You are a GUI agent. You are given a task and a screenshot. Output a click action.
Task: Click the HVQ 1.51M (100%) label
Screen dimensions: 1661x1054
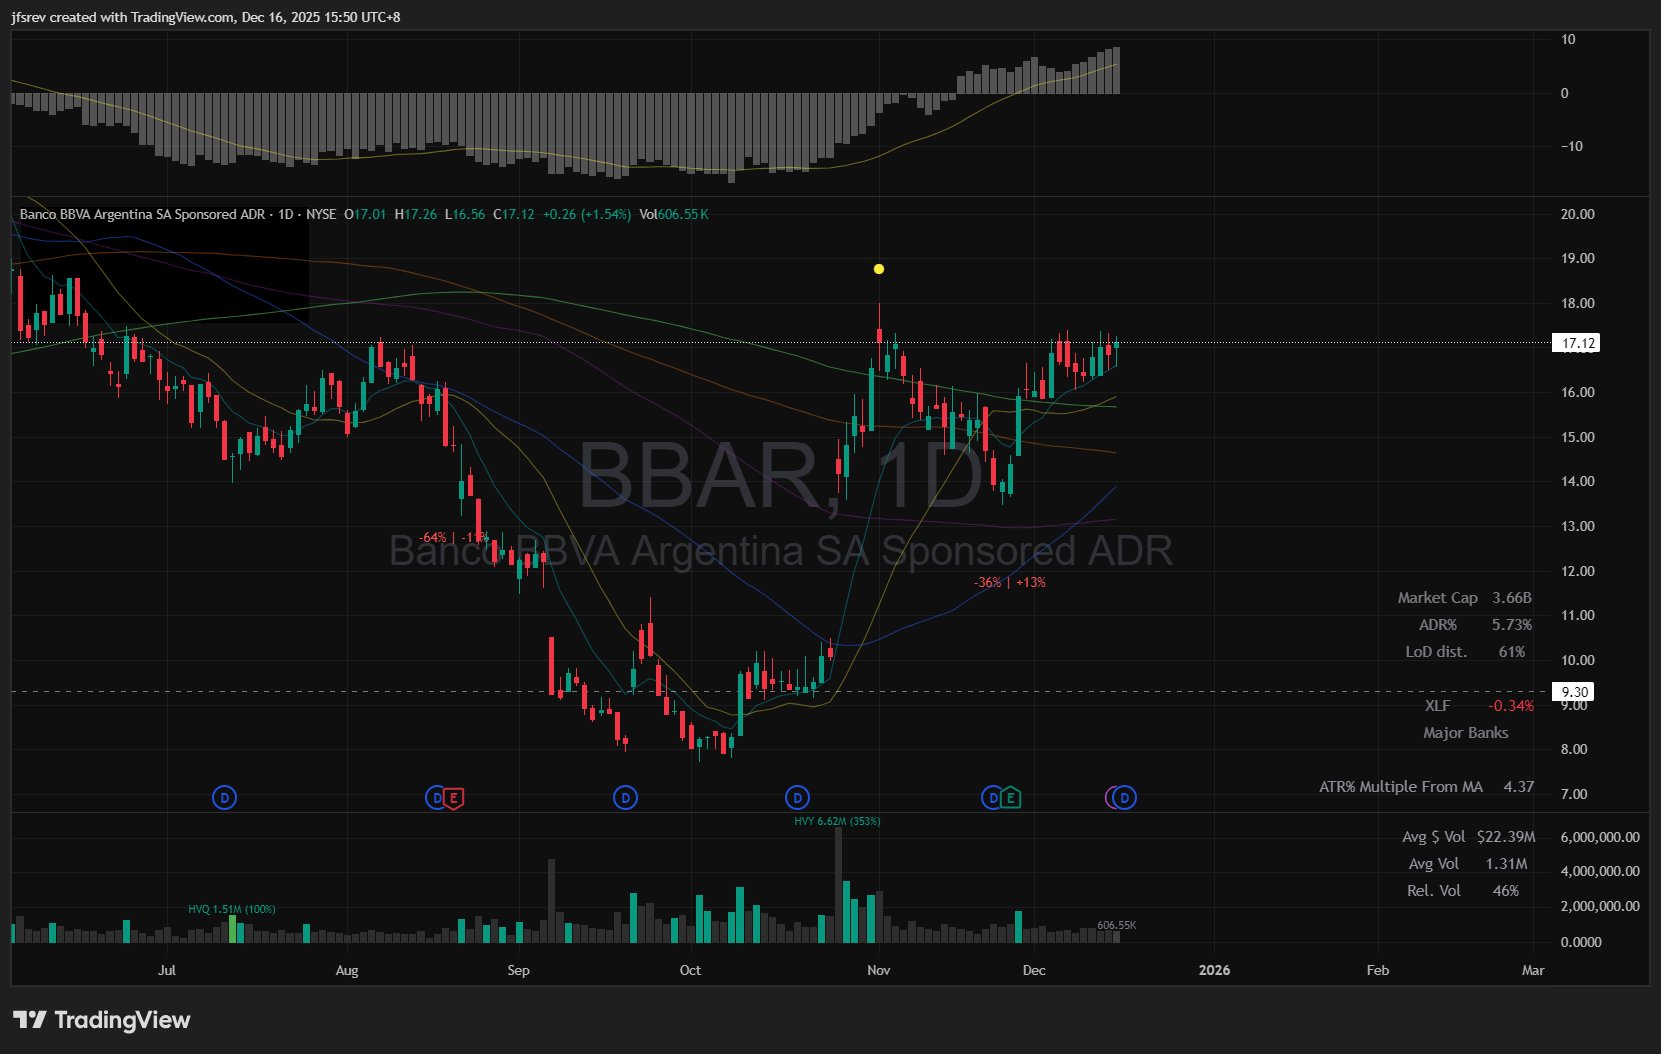tap(232, 909)
